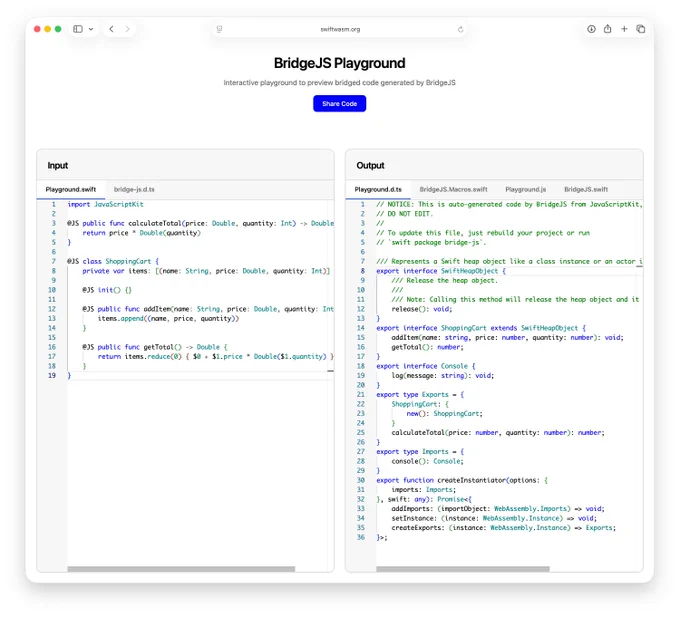Click 'export type Exports = {' line

pyautogui.click(x=420, y=395)
